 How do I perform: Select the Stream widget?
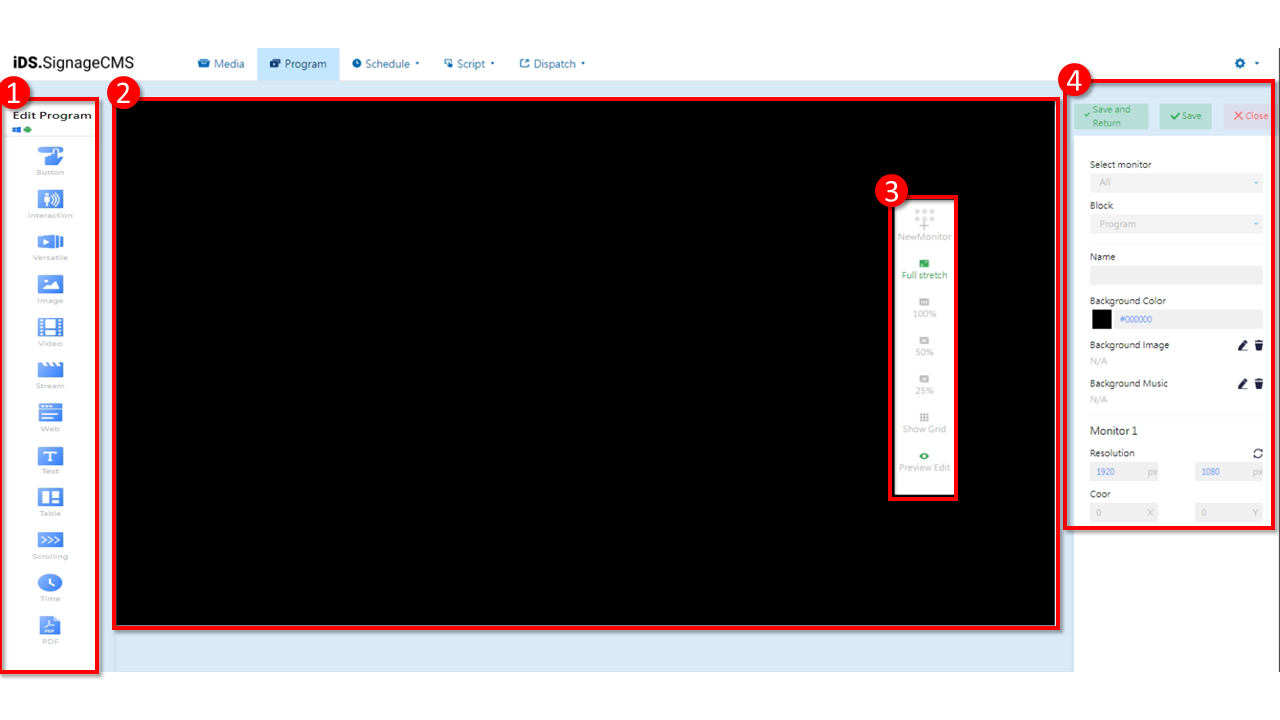pyautogui.click(x=50, y=370)
